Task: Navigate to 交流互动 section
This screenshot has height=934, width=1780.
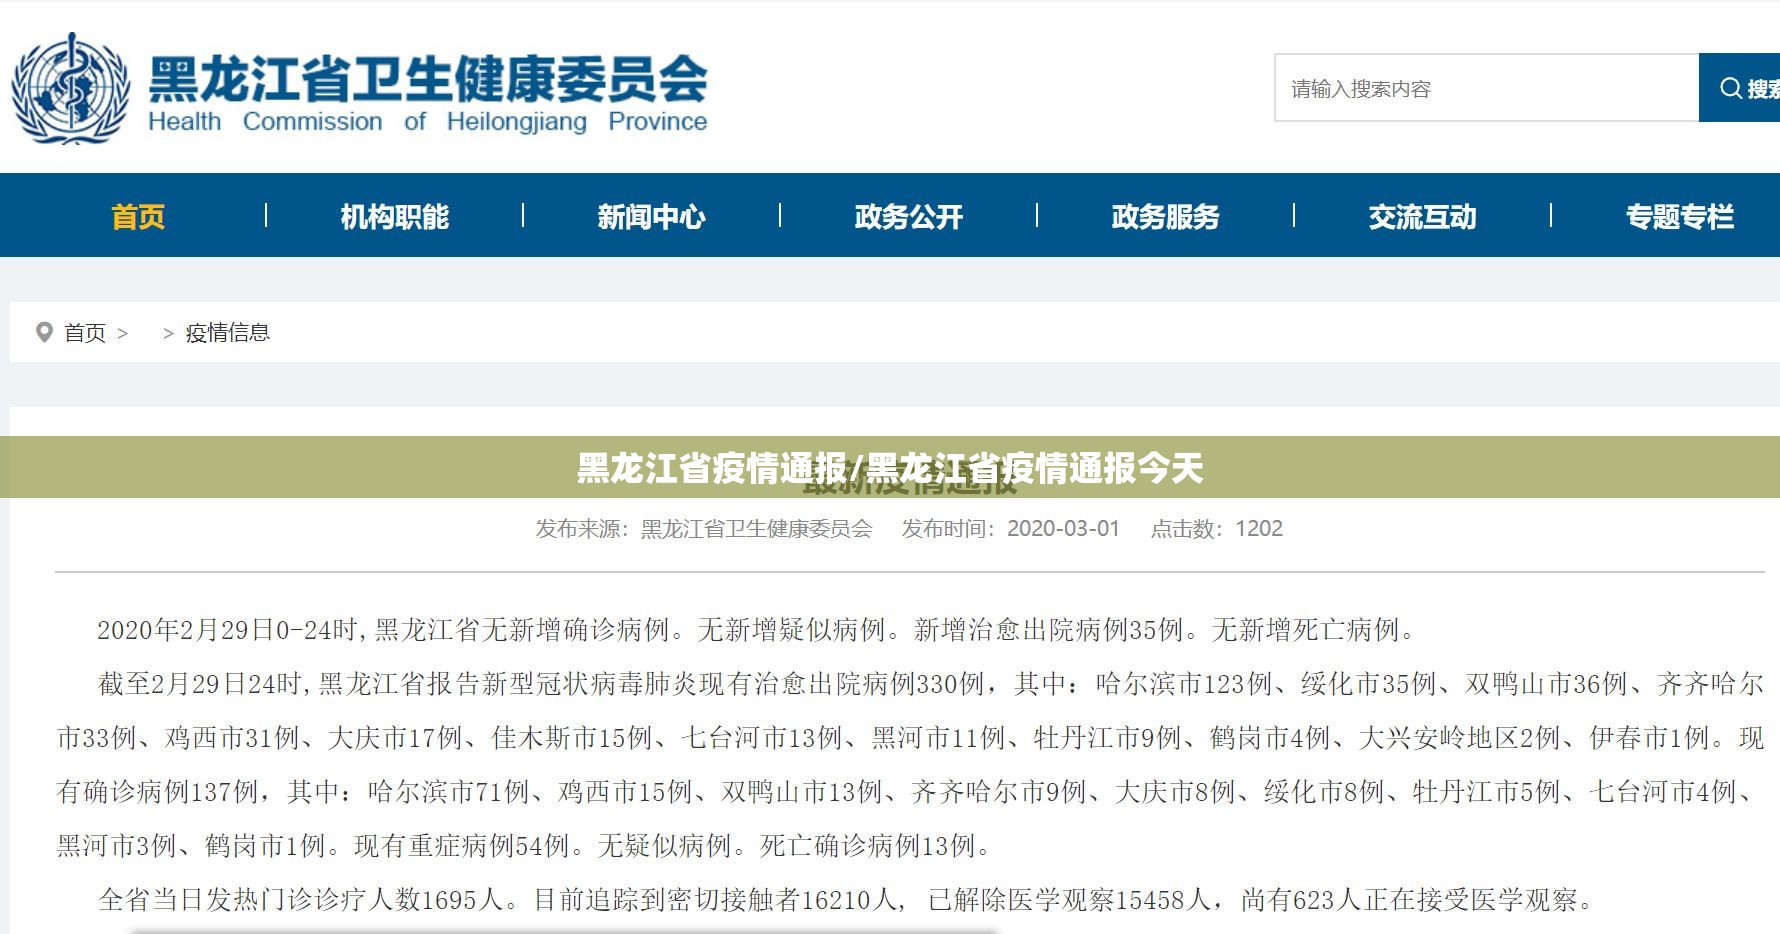Action: 1422,216
